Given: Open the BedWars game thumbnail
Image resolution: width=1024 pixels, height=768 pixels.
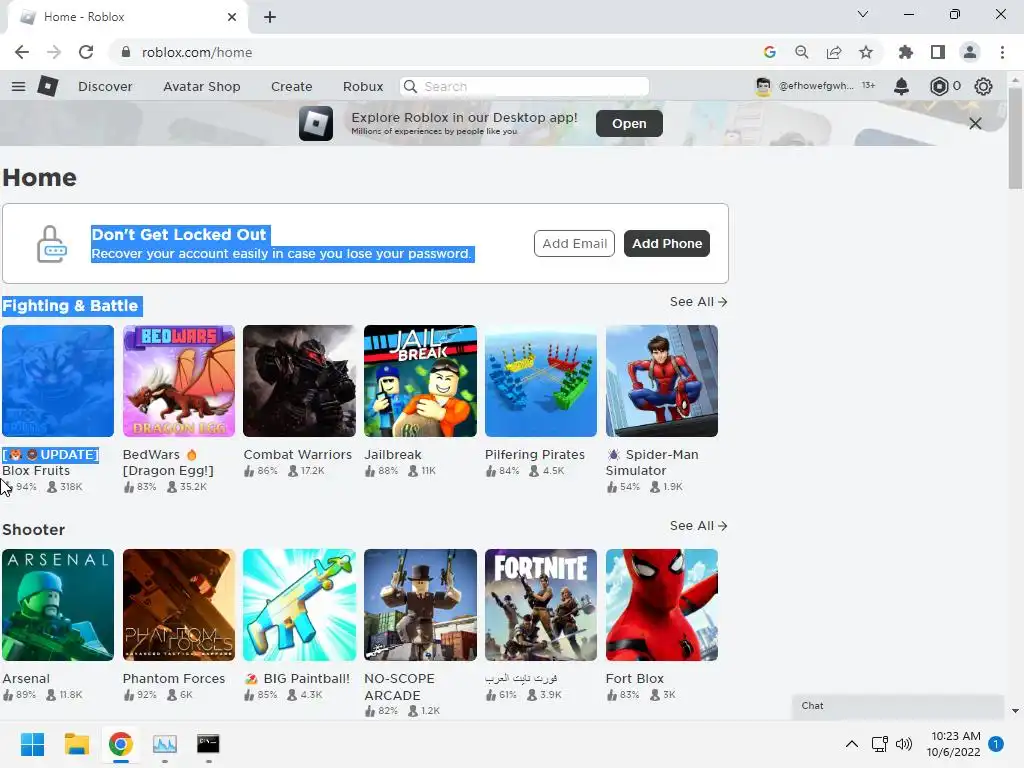Looking at the screenshot, I should pos(179,381).
